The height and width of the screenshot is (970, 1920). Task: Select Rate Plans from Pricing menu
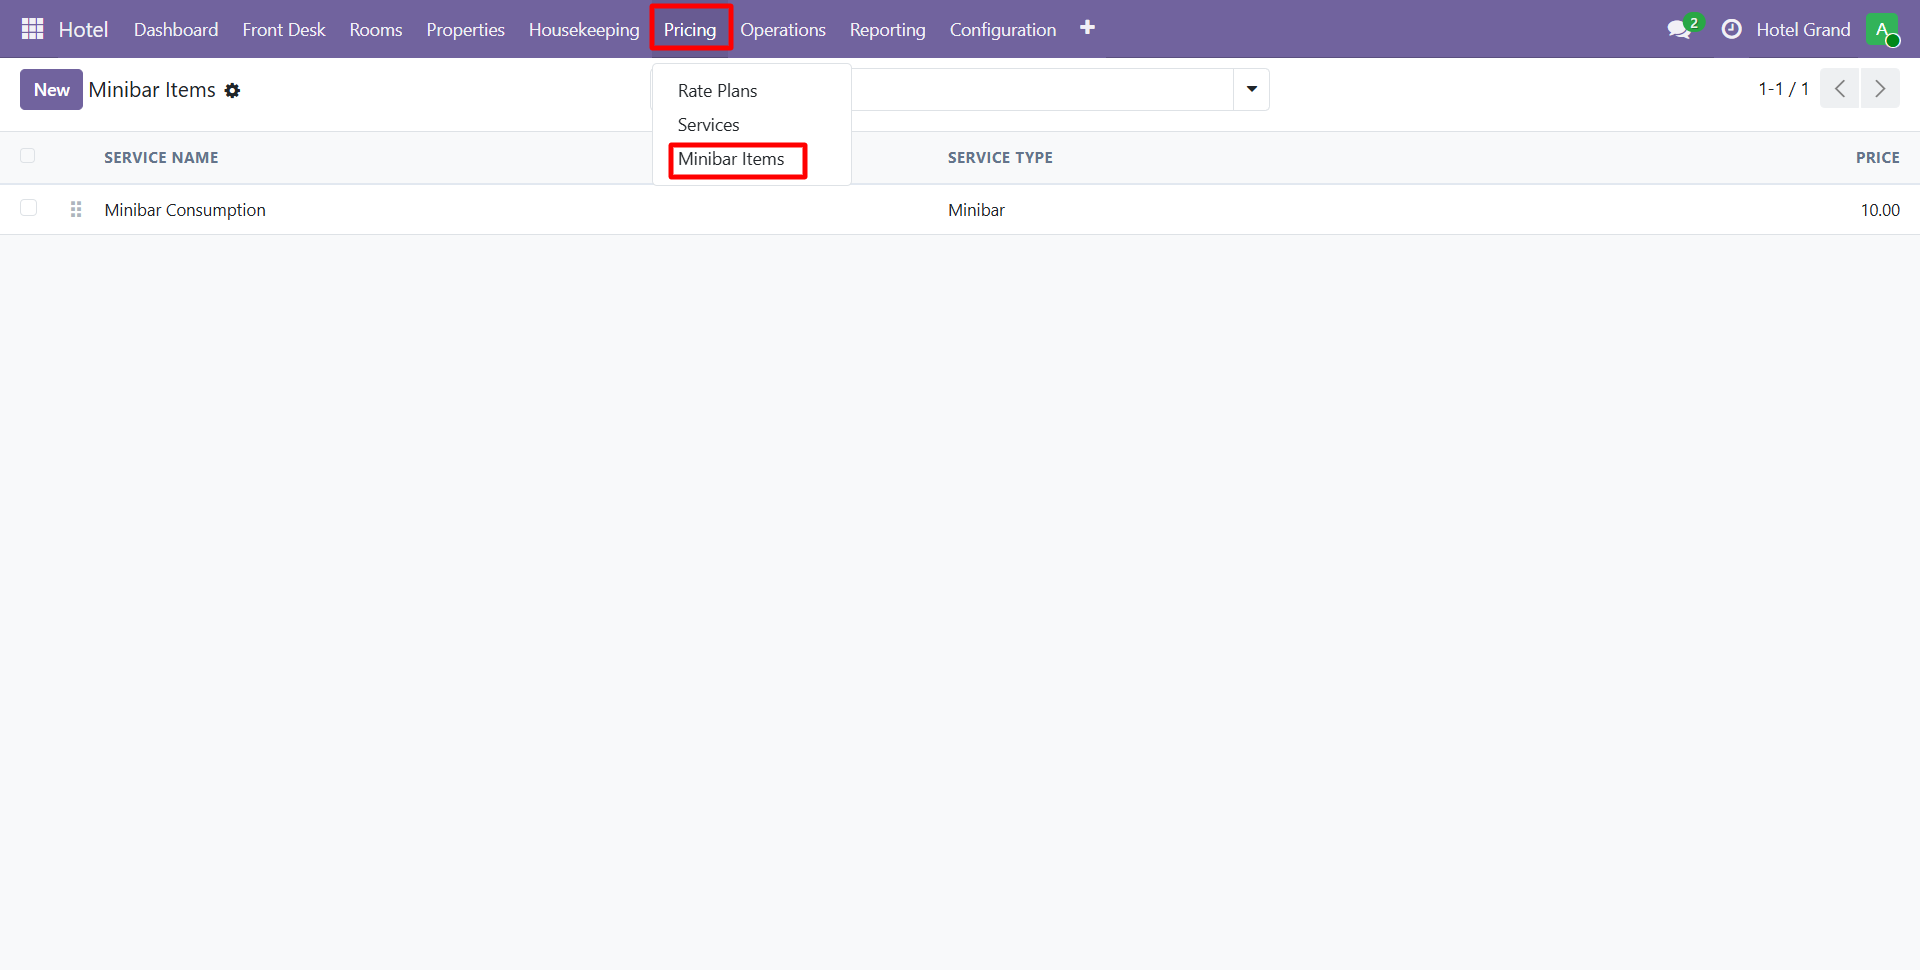(x=717, y=91)
